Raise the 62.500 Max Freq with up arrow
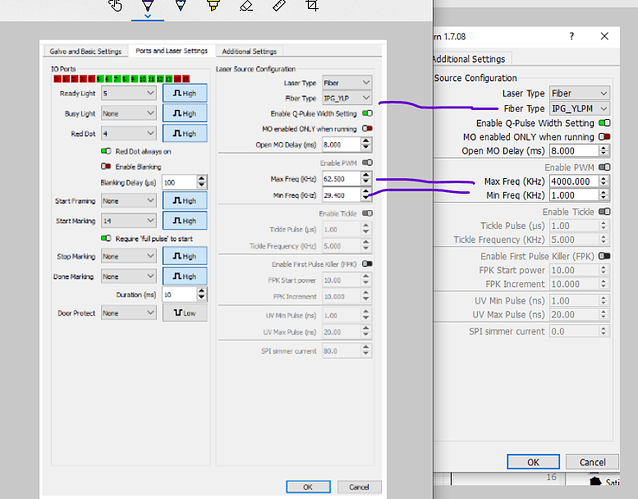 pyautogui.click(x=366, y=175)
